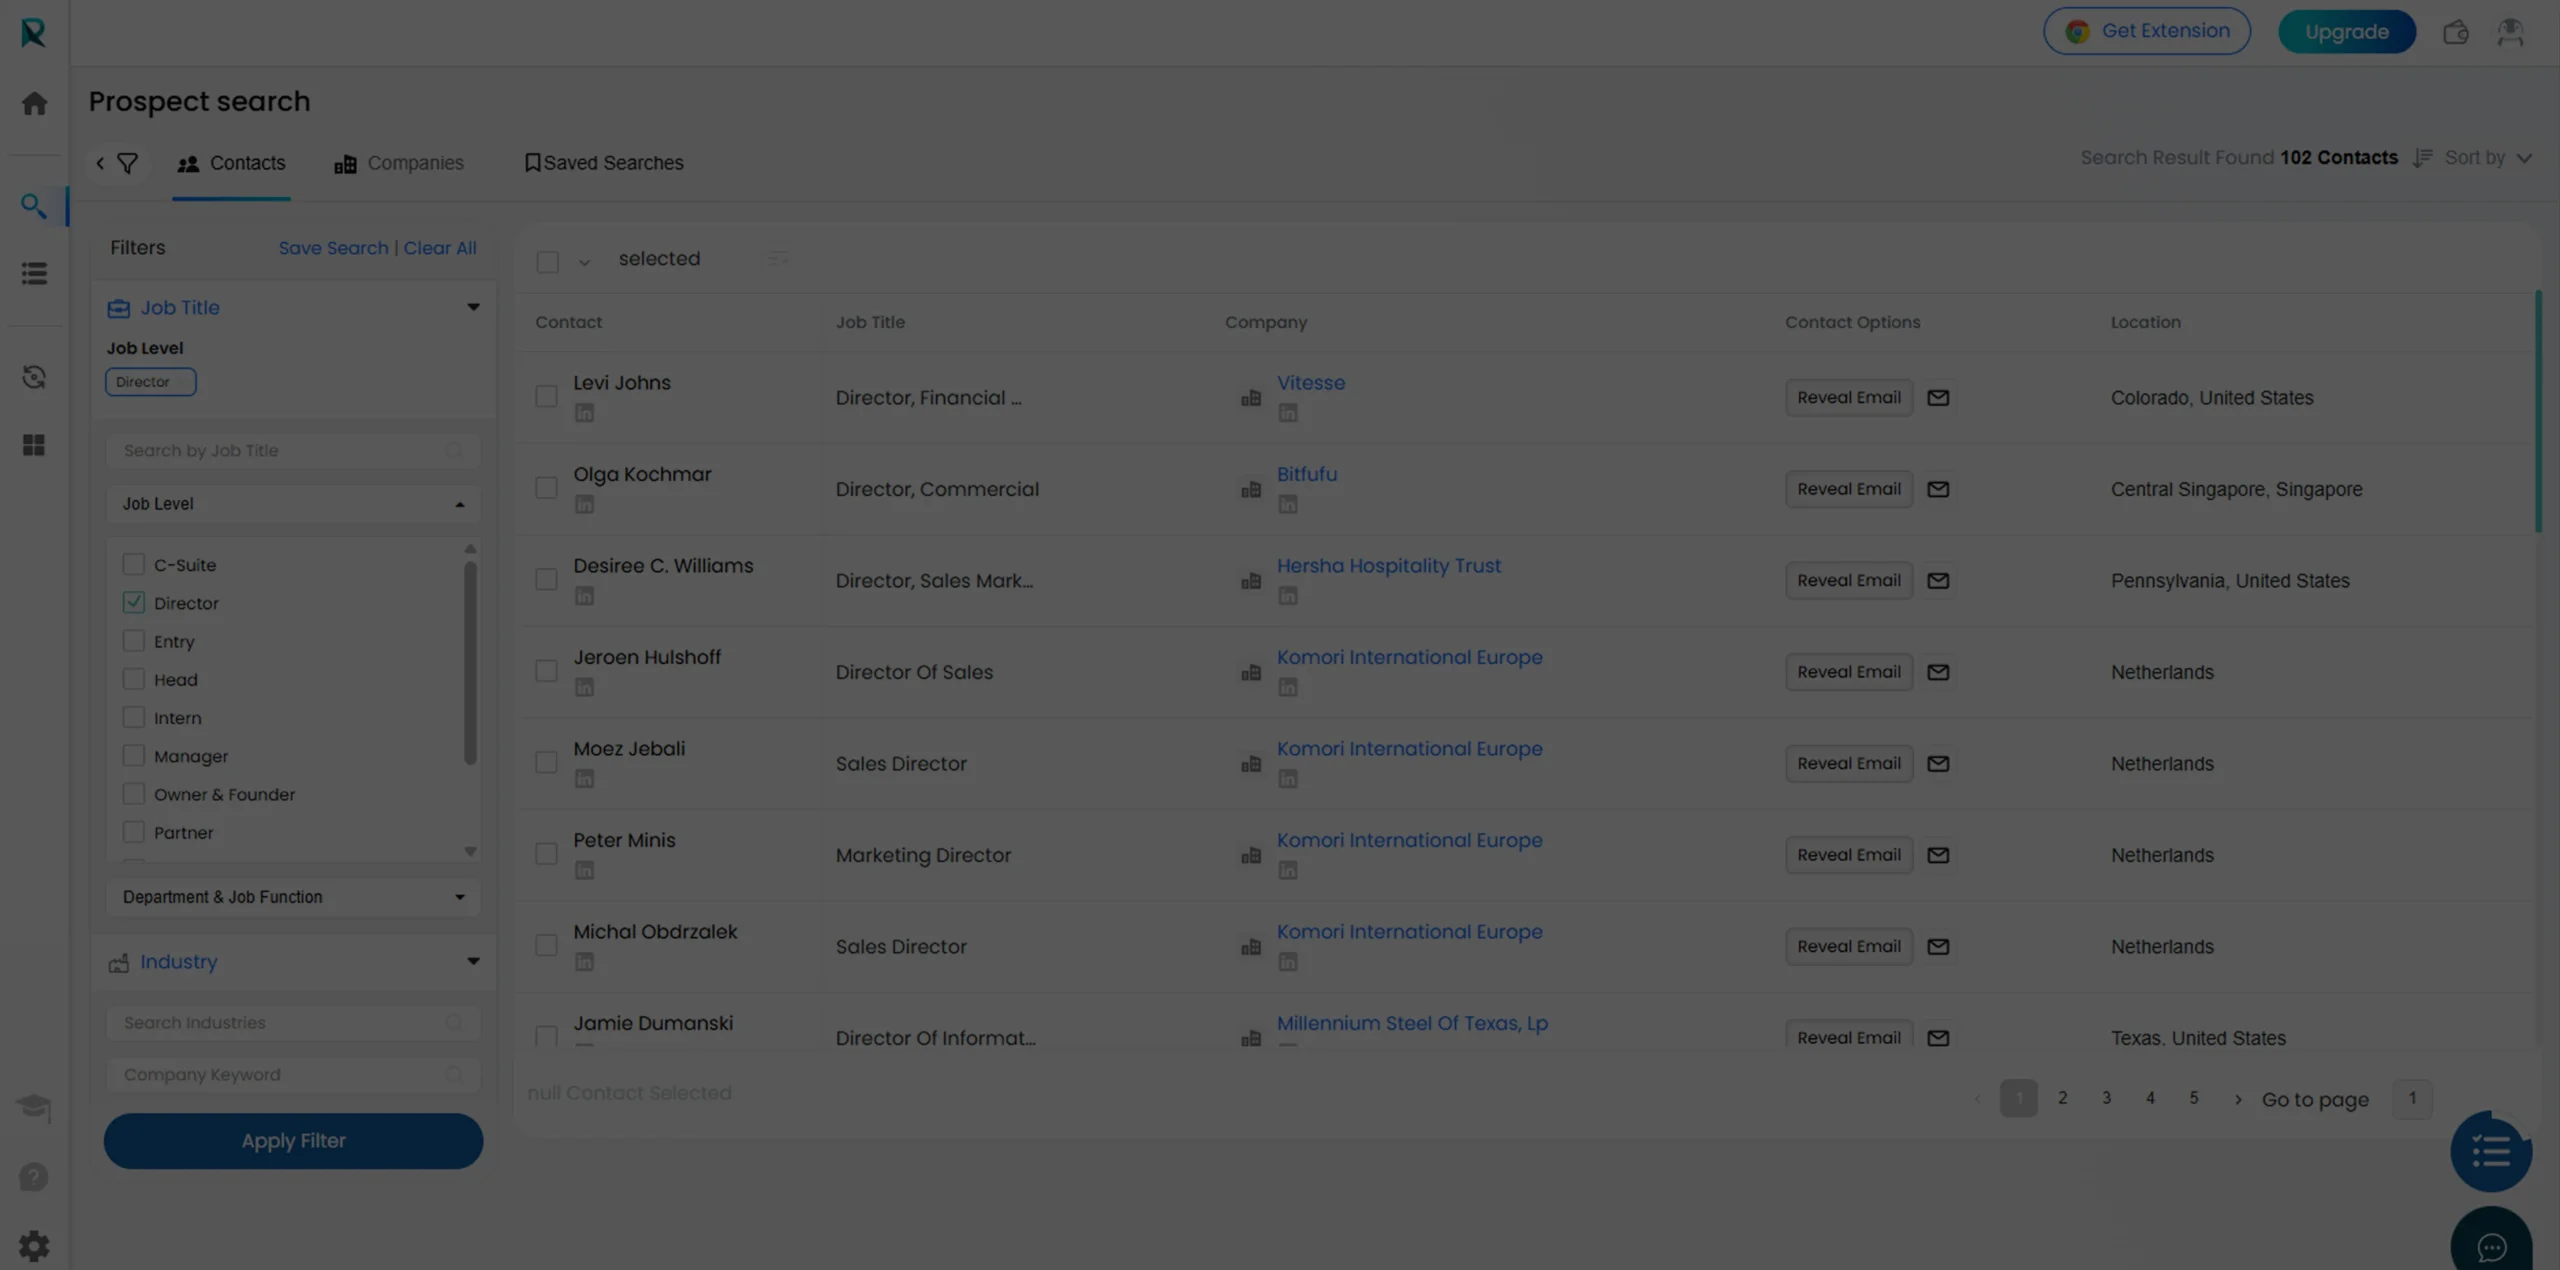Open the selection options chevron
This screenshot has width=2560, height=1270.
(x=584, y=263)
